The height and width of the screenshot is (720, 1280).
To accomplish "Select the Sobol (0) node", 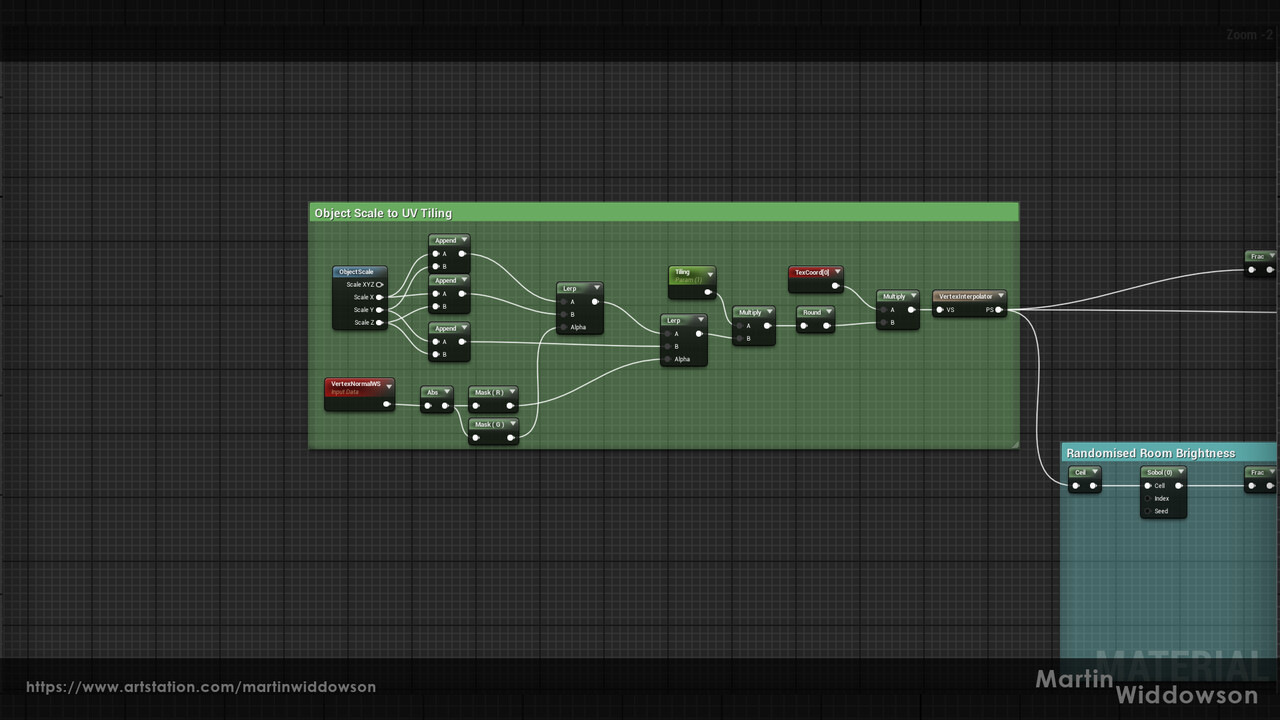I will (x=1160, y=471).
